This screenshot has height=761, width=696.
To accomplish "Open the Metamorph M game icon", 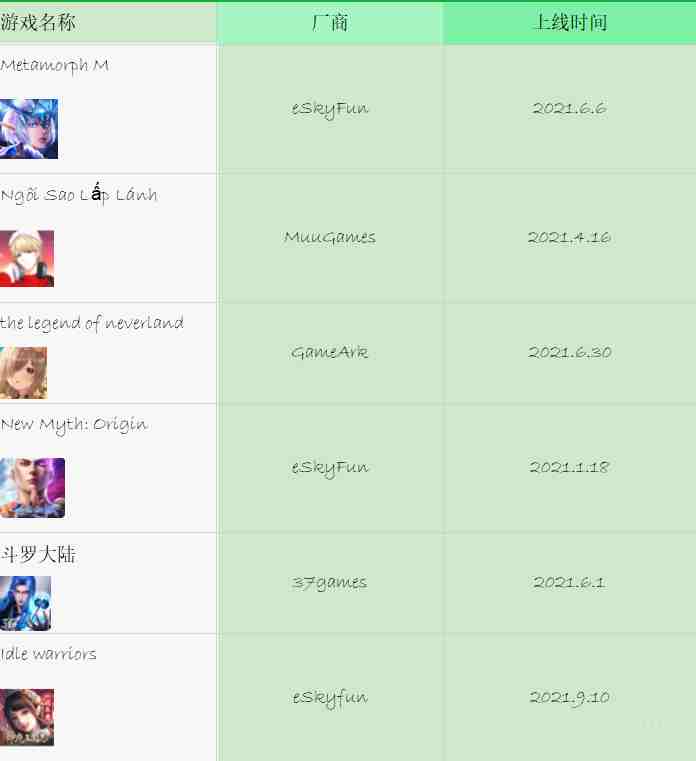I will [29, 129].
